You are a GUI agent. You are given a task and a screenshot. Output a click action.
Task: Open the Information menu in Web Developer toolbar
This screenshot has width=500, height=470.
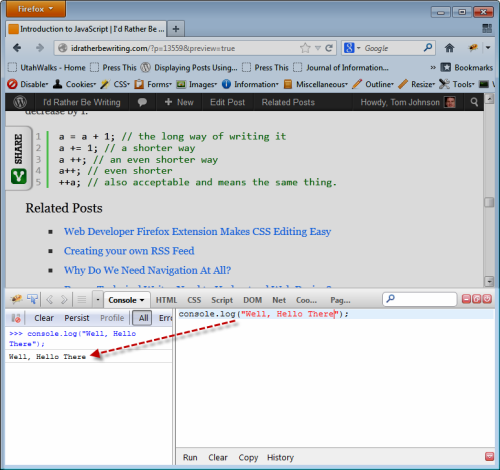[250, 84]
